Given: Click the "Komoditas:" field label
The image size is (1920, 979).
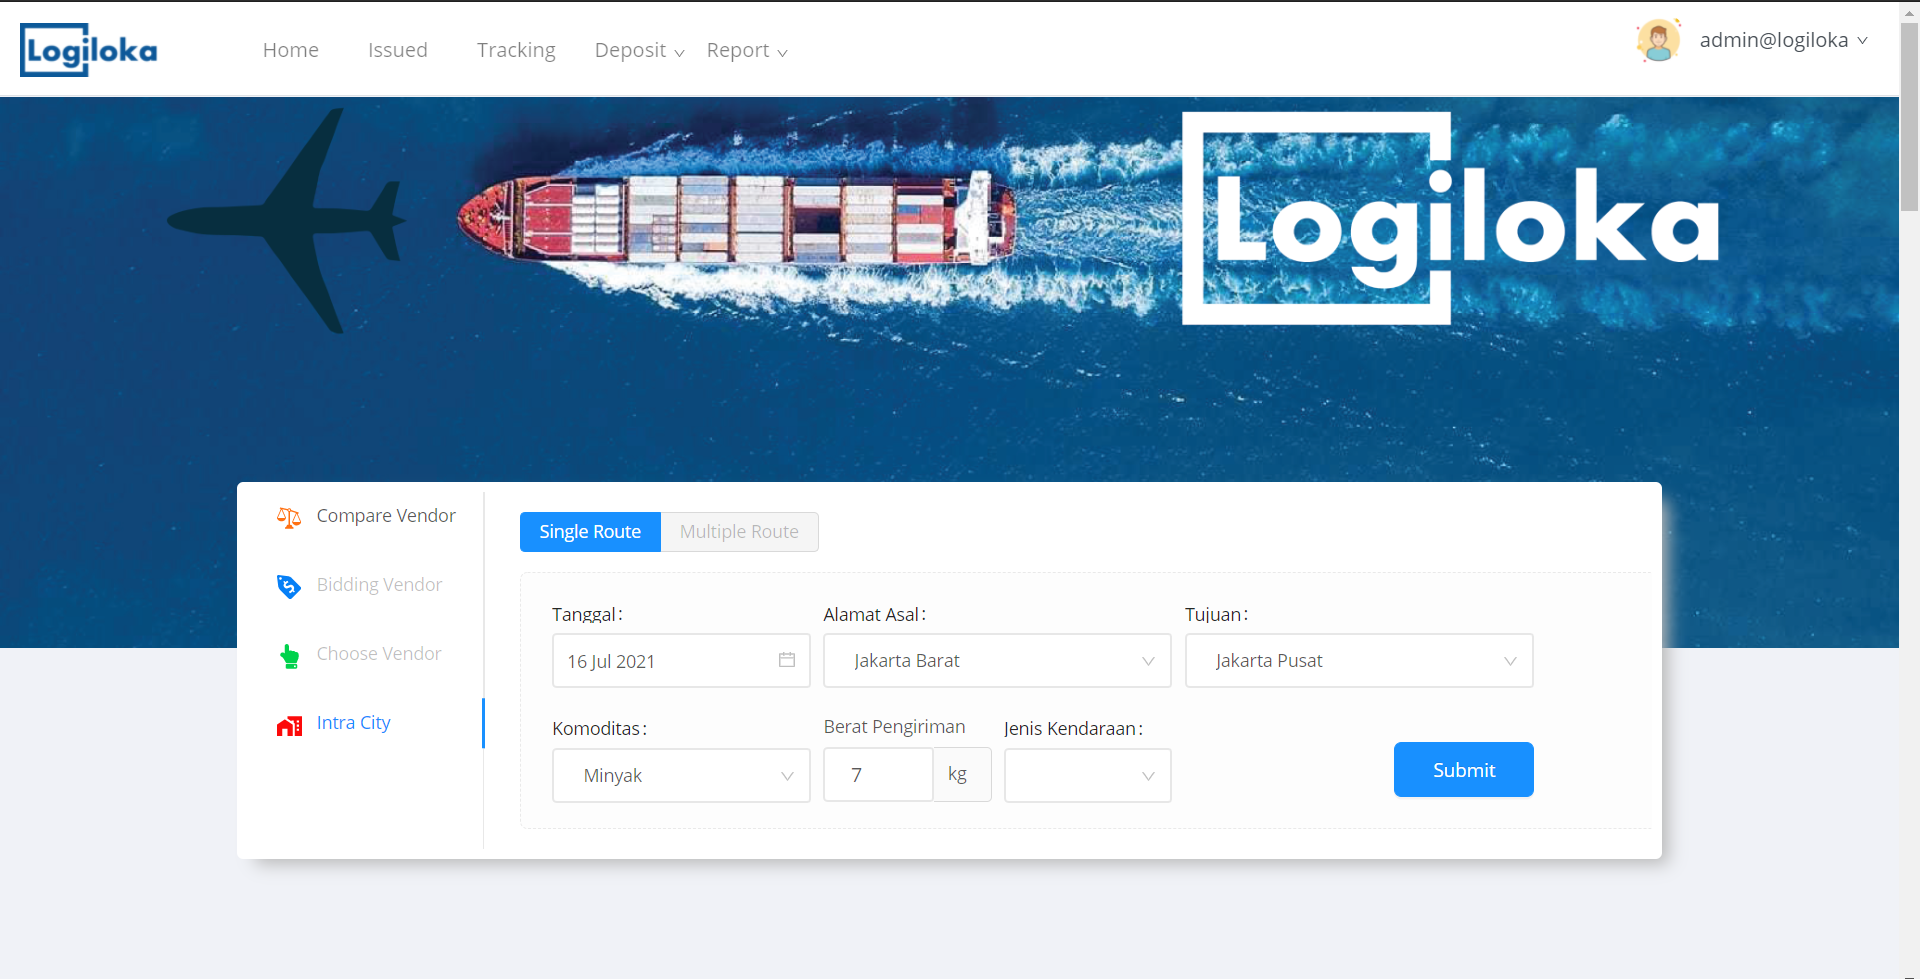Looking at the screenshot, I should click(x=599, y=729).
